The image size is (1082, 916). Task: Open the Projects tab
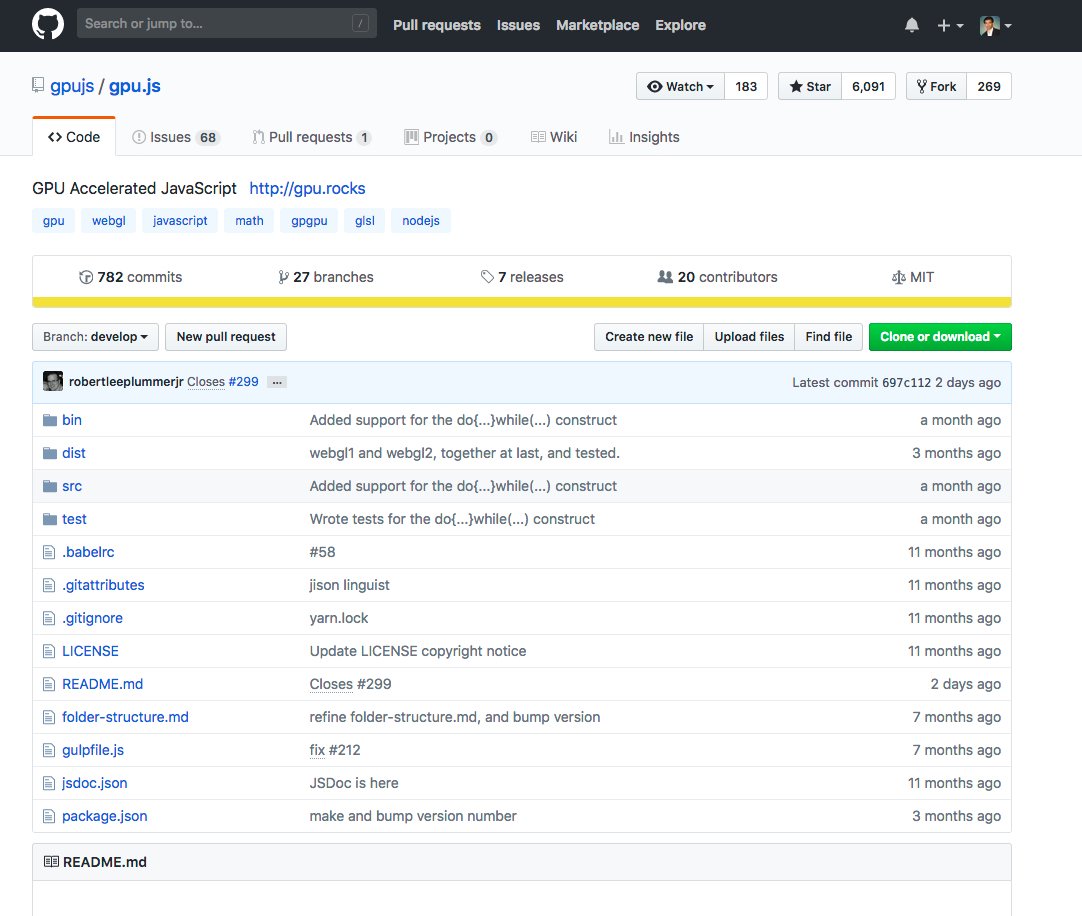pos(450,137)
